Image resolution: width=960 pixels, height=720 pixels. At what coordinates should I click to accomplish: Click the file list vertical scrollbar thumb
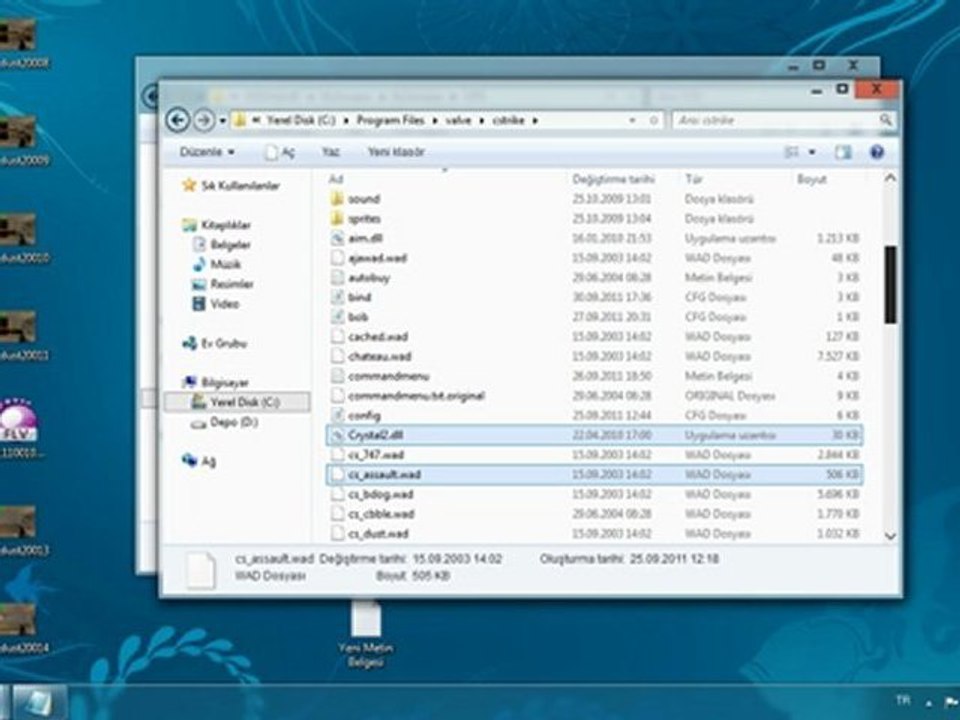click(x=890, y=285)
